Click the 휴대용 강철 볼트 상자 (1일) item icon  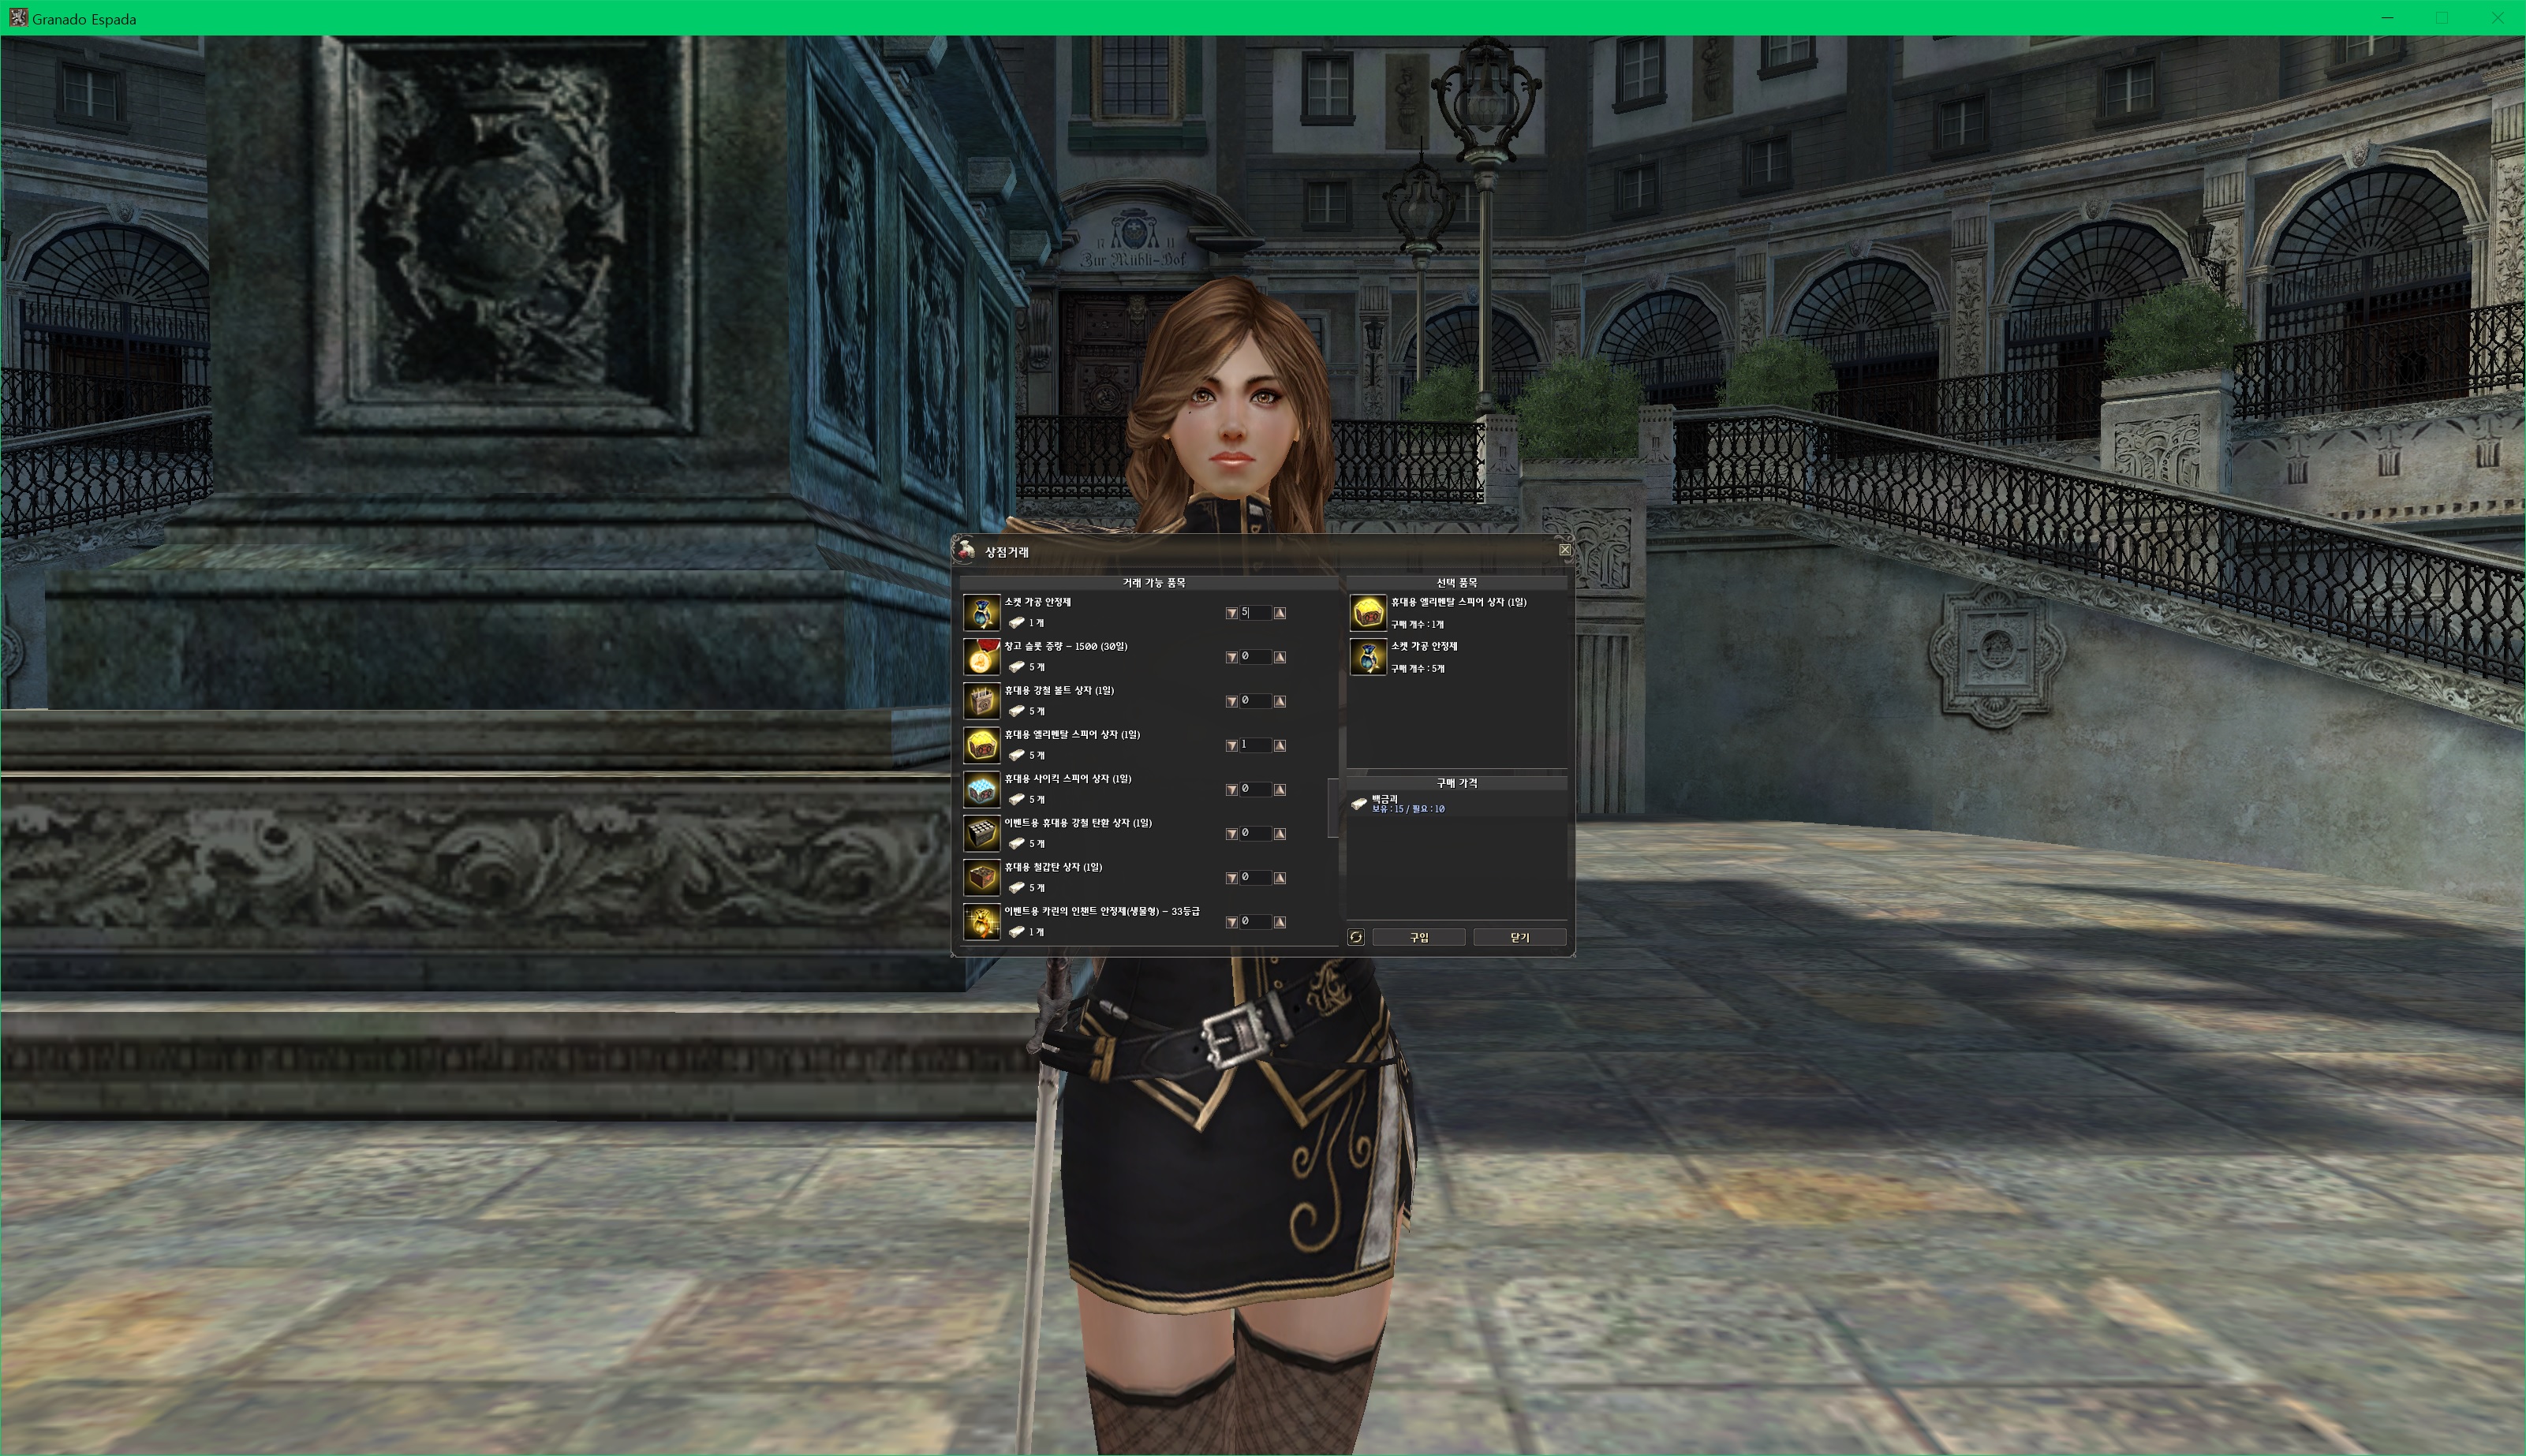pos(981,700)
